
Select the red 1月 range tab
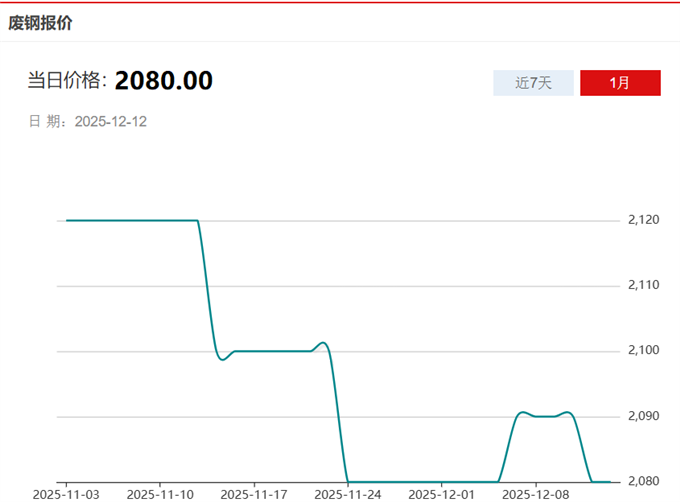(x=620, y=83)
